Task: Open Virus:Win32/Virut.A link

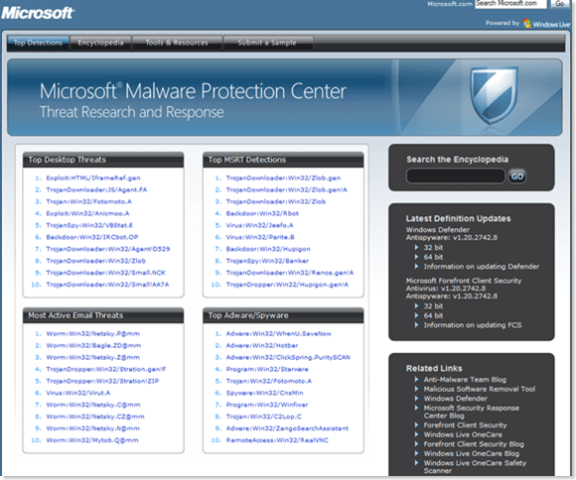Action: click(78, 393)
